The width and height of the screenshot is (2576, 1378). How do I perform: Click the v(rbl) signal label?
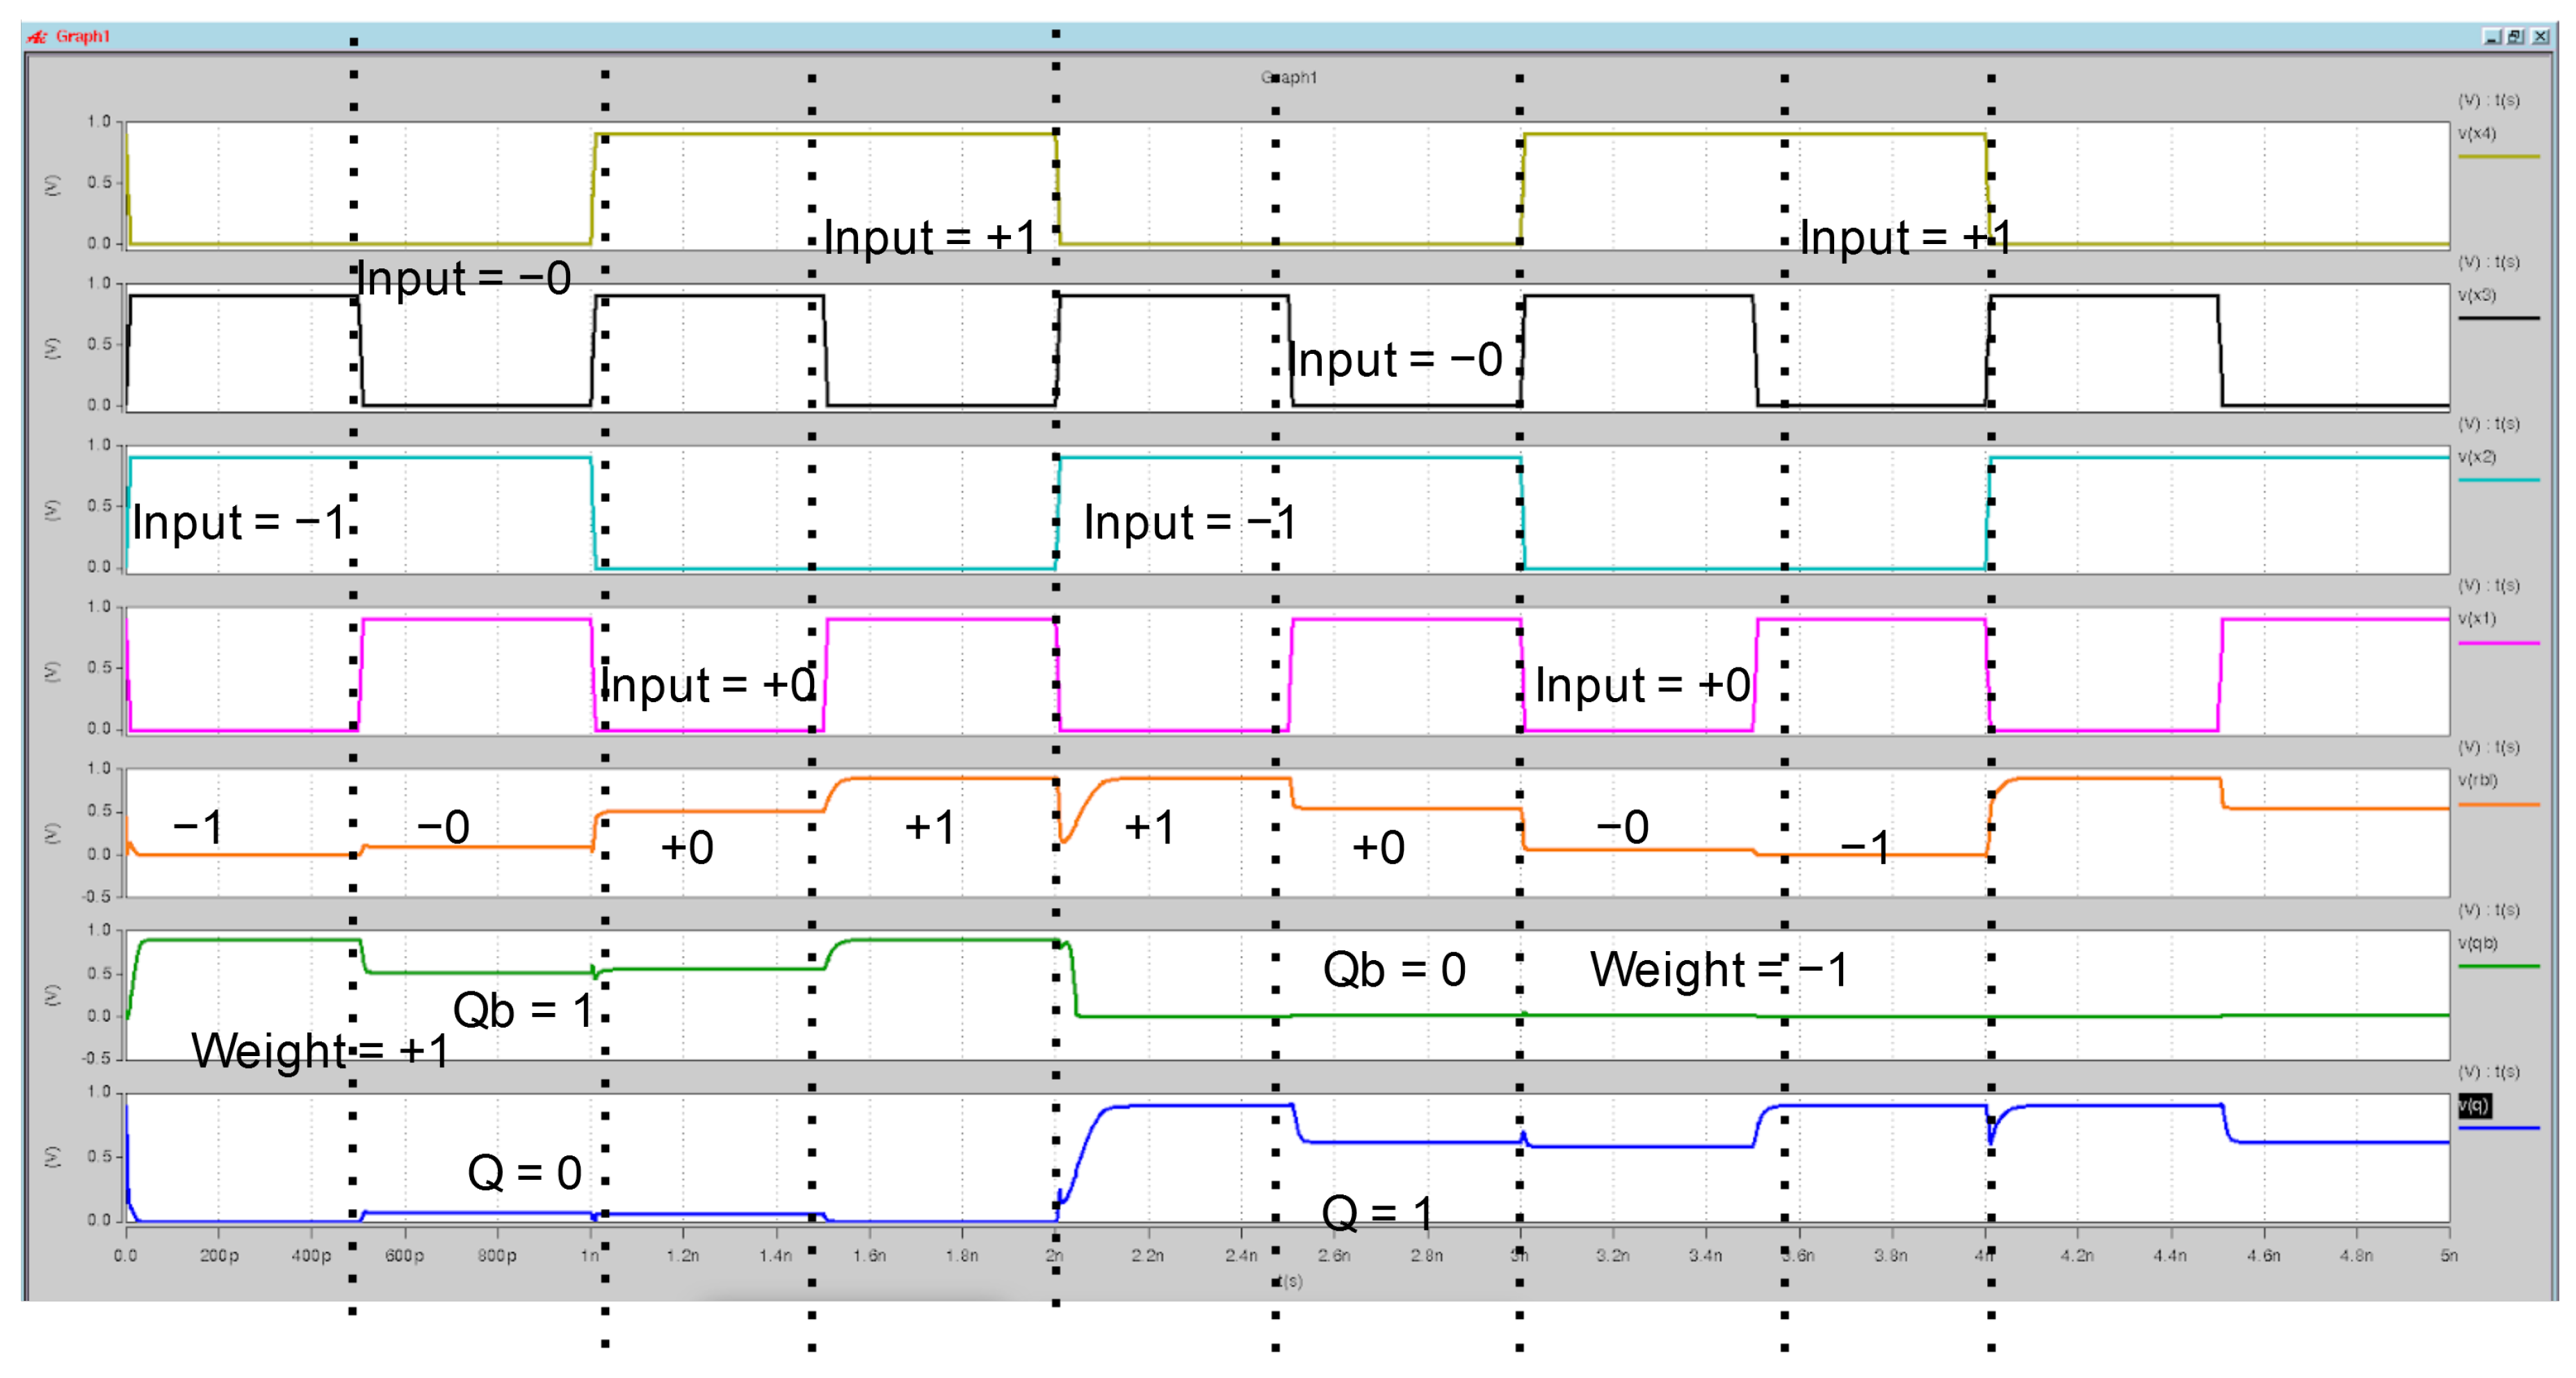[2477, 780]
